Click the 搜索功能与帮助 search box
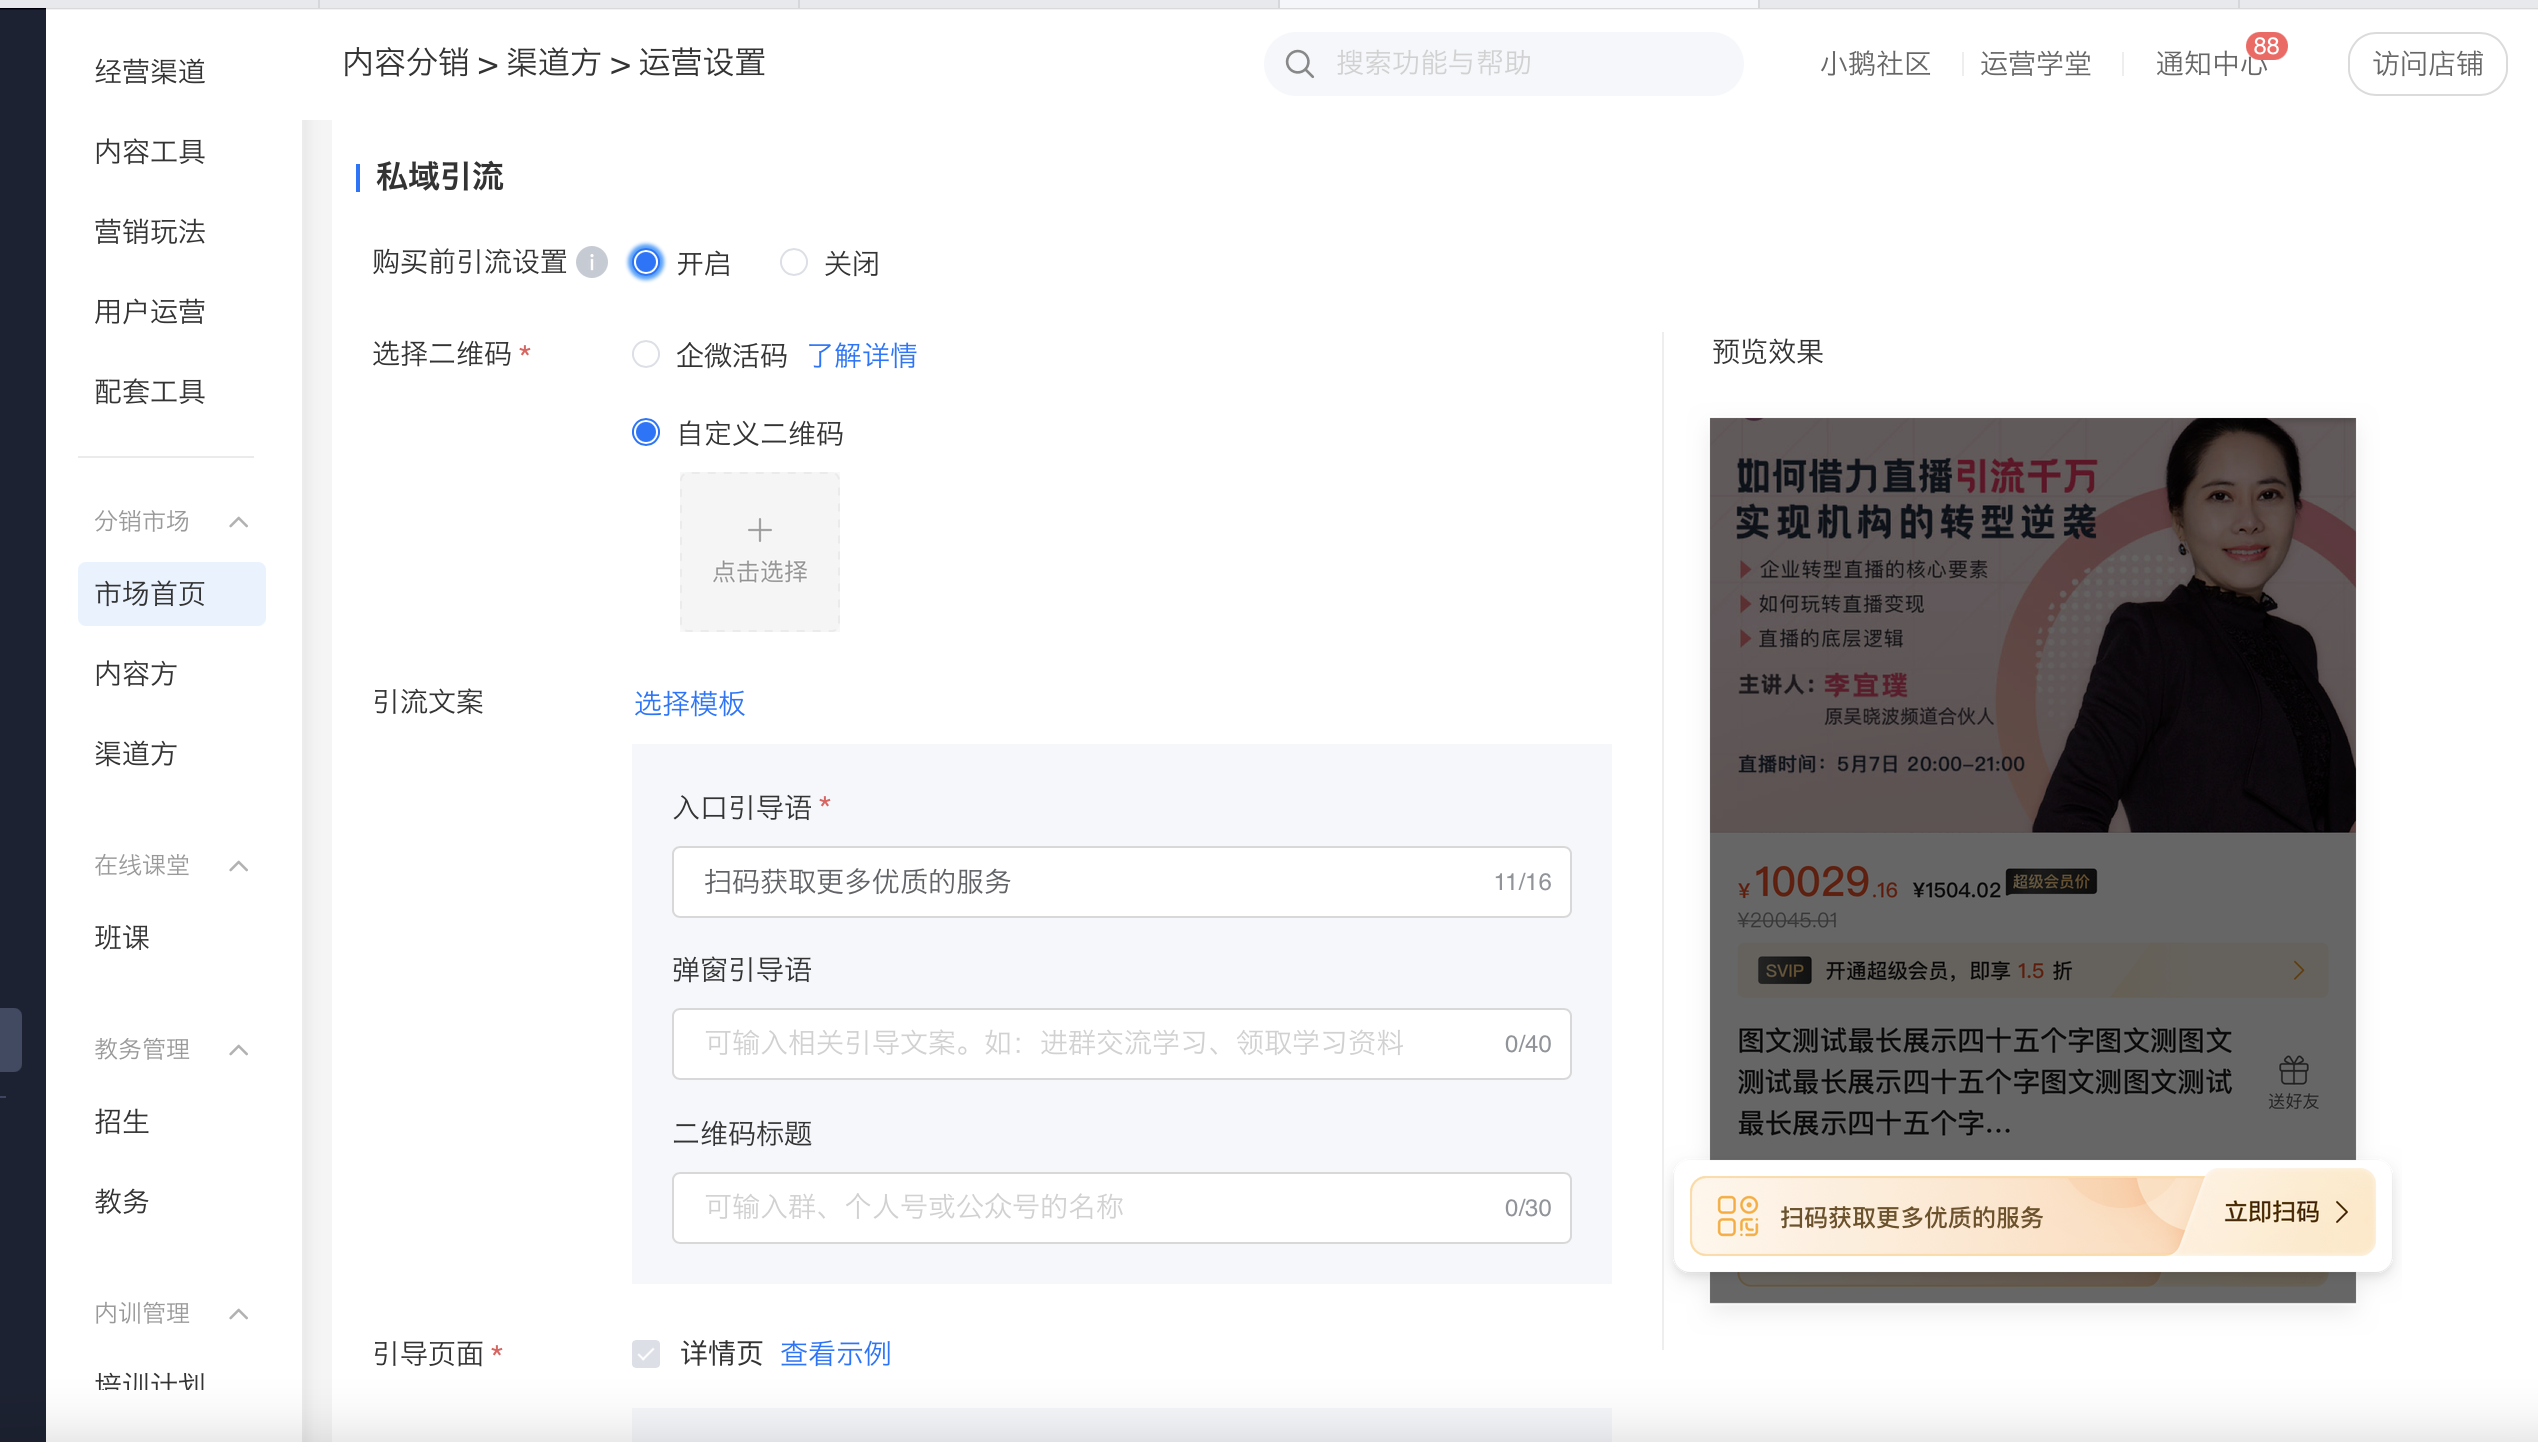 [1504, 64]
